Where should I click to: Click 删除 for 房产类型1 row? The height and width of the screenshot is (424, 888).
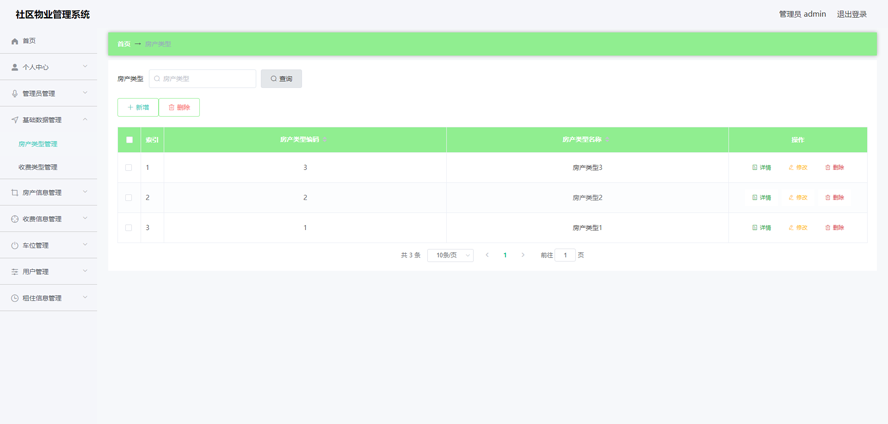point(835,228)
